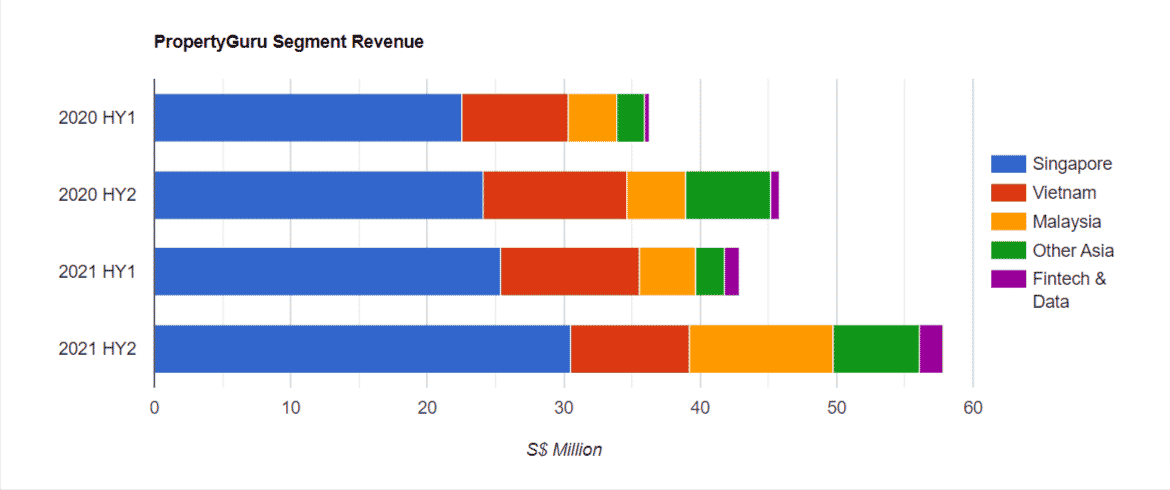Click the PropertyGuru Segment Revenue chart title
This screenshot has width=1170, height=490.
click(289, 43)
